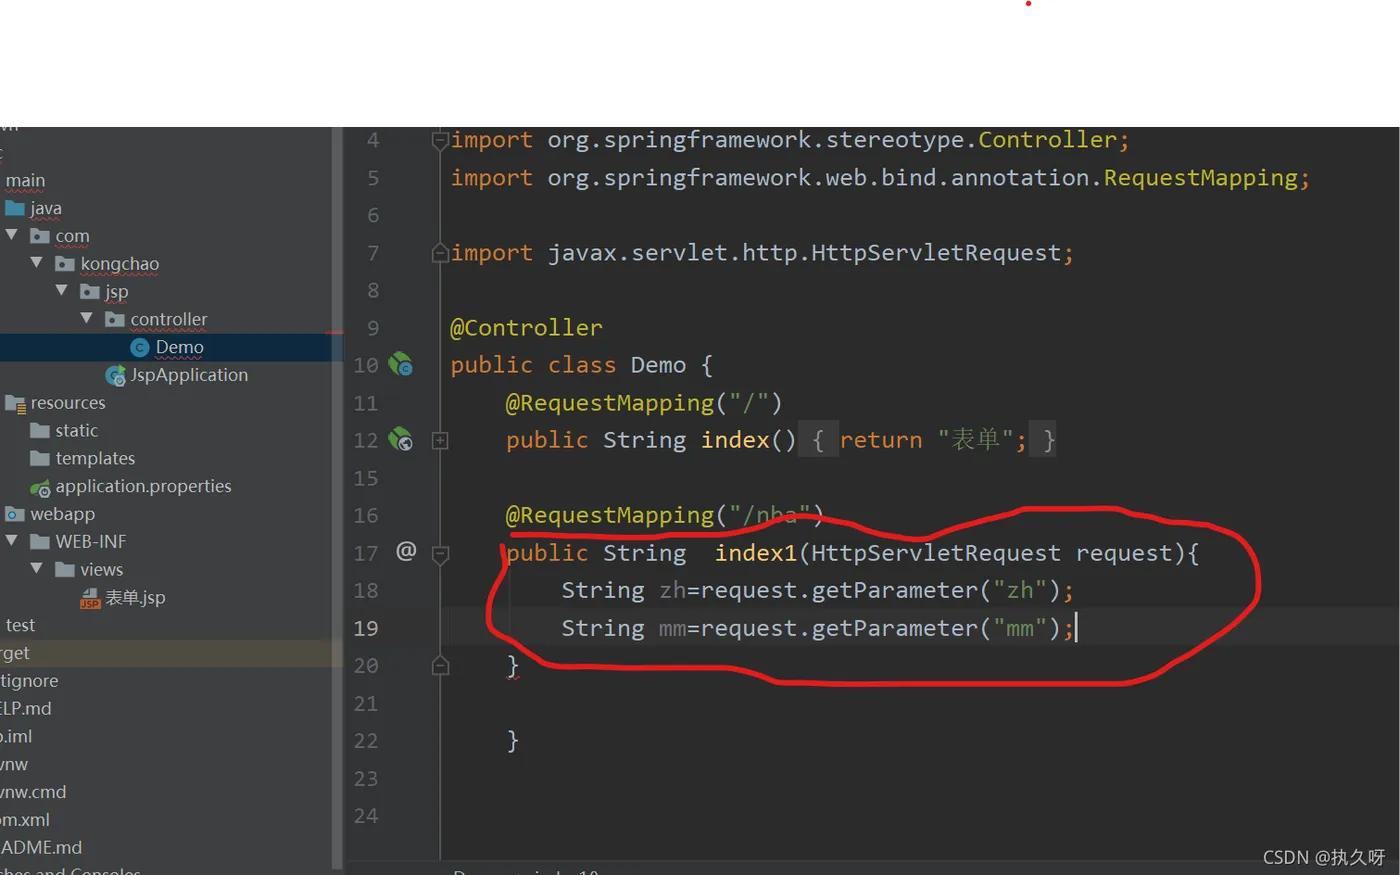Click the static folder icon
Viewport: 1400px width, 875px height.
(40, 430)
